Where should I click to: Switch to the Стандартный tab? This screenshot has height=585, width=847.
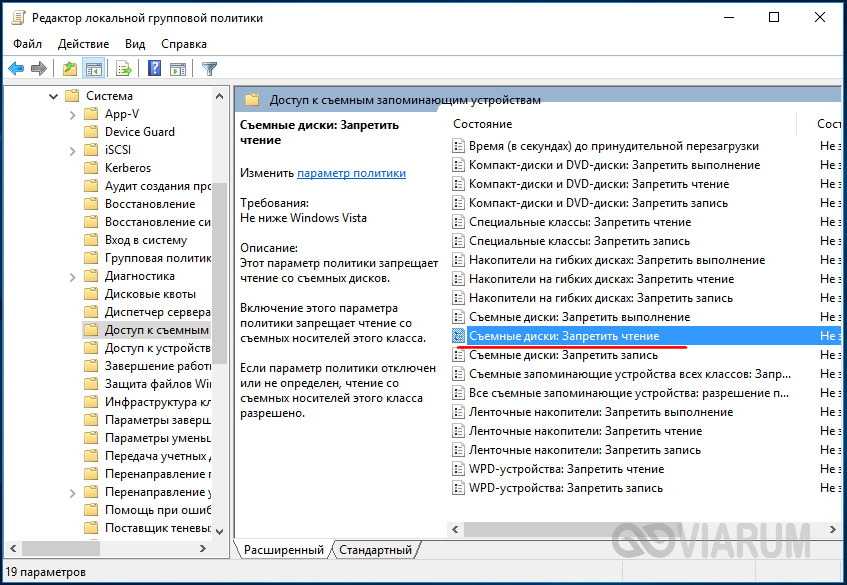pyautogui.click(x=375, y=550)
